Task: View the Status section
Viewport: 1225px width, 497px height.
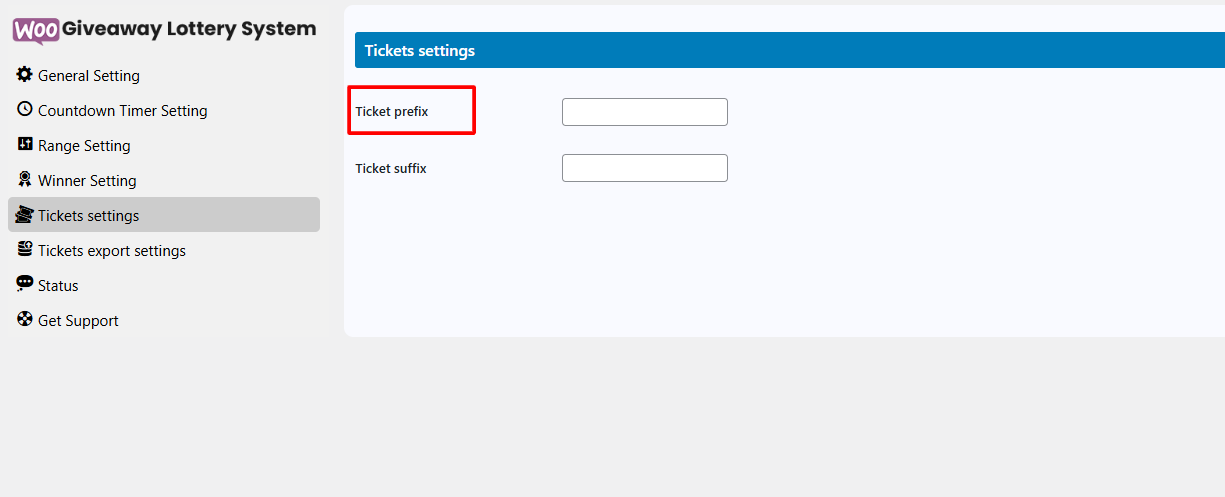Action: 58,286
